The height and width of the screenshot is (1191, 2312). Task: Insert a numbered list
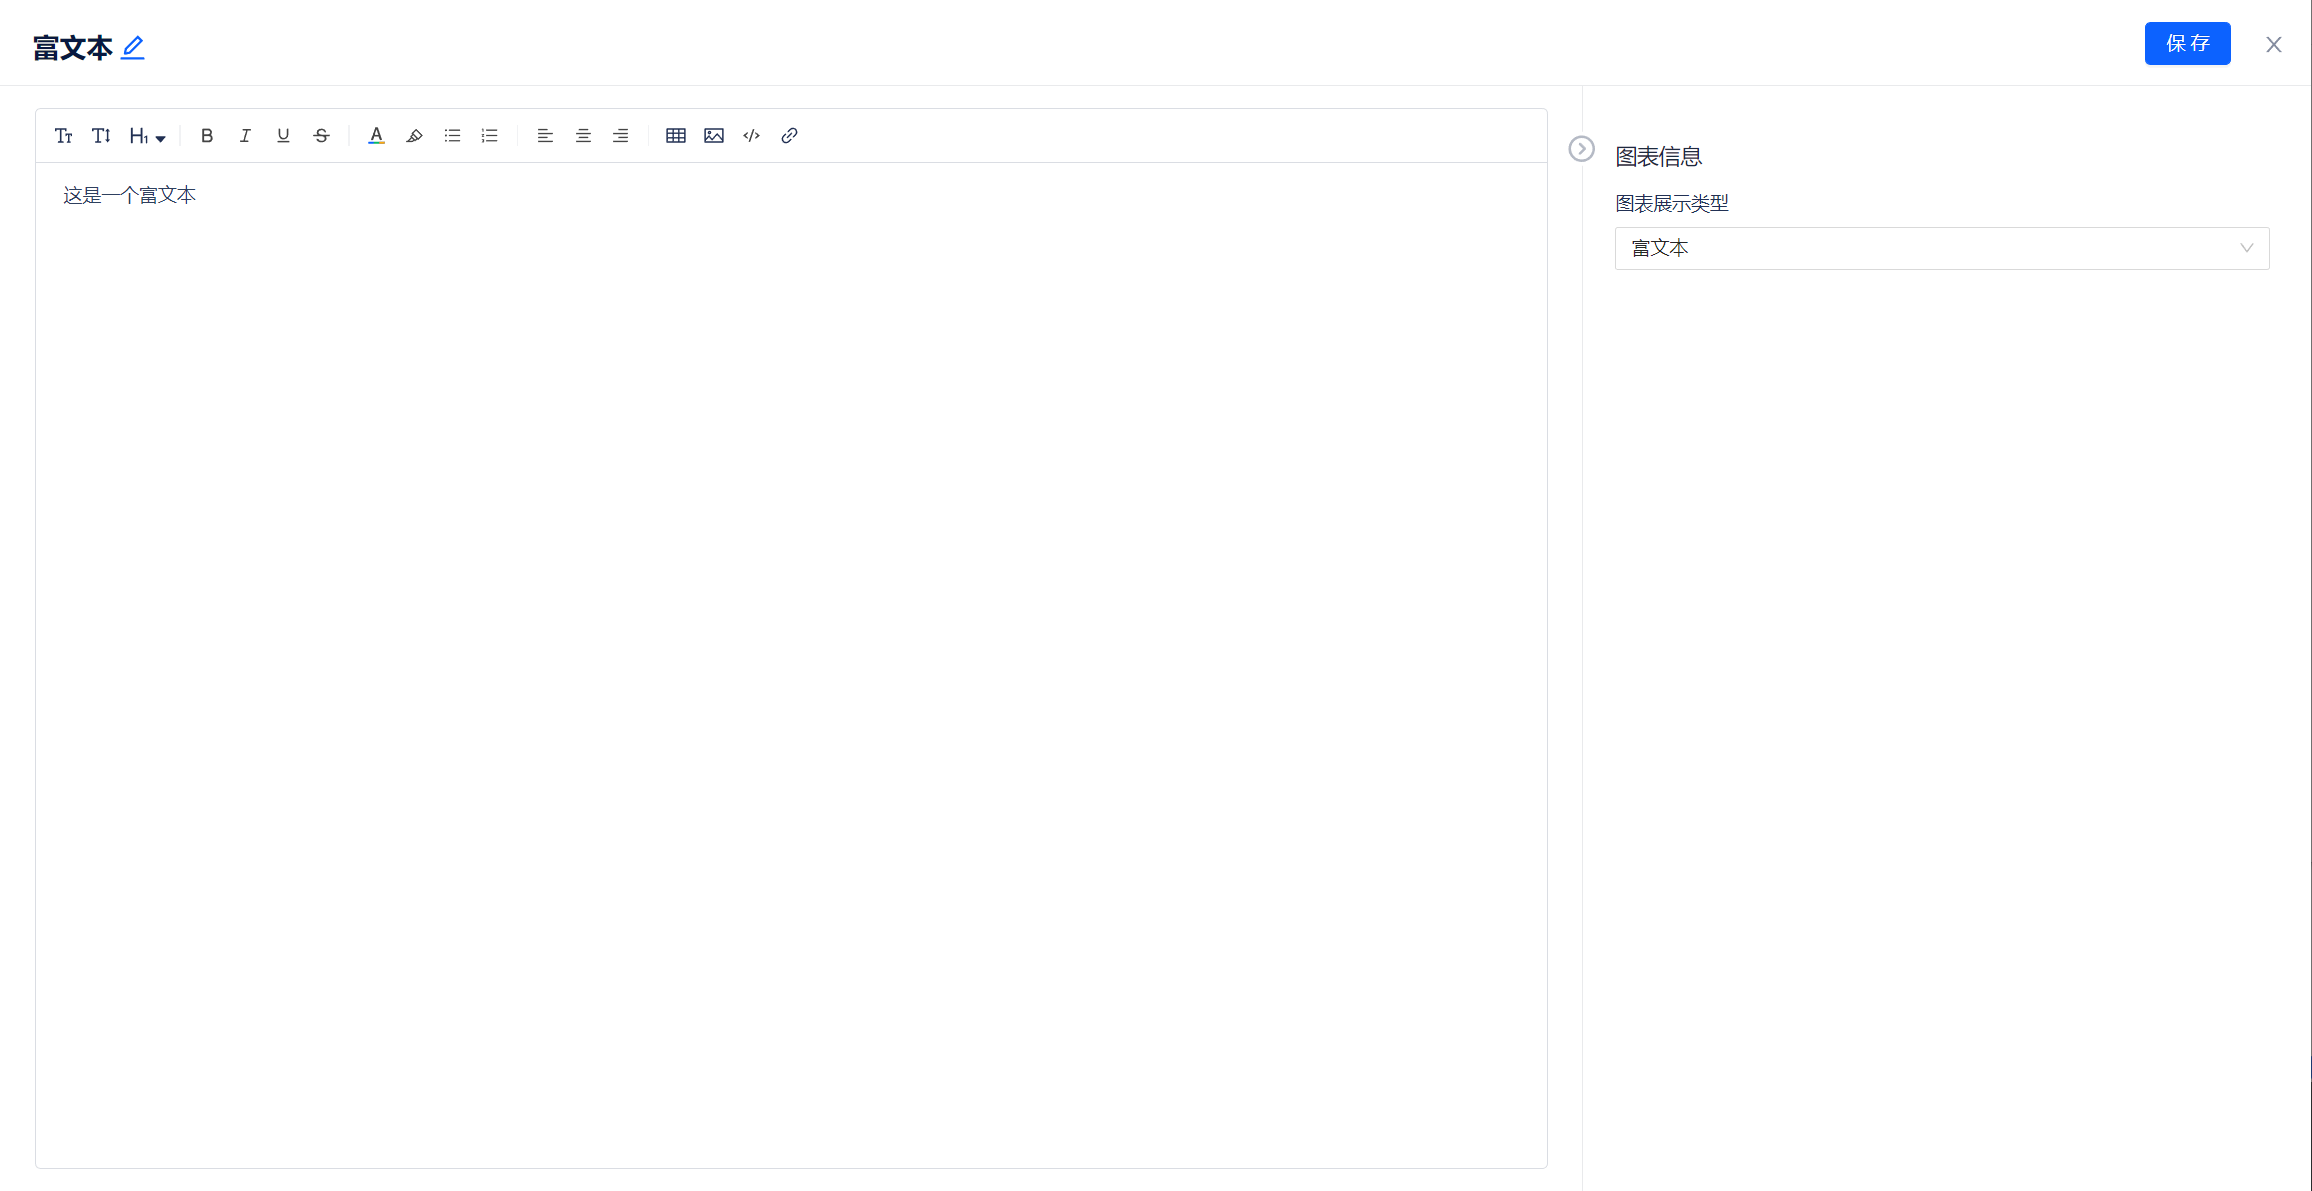click(x=490, y=136)
